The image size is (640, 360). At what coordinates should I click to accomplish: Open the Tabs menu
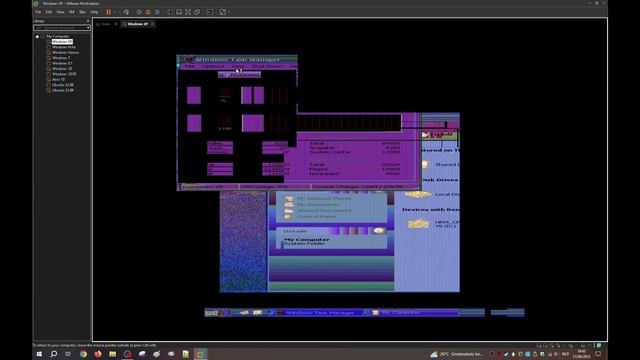pyautogui.click(x=82, y=12)
